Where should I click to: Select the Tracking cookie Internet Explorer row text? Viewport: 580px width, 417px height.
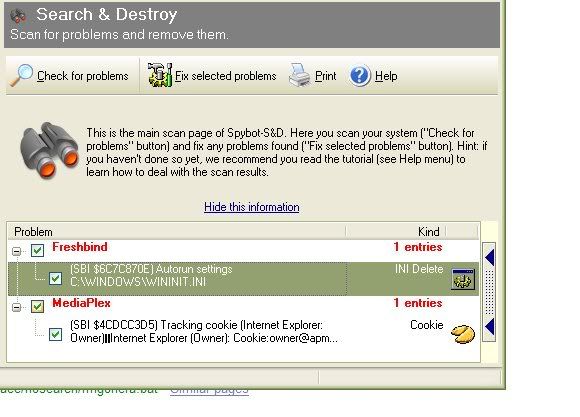203,332
